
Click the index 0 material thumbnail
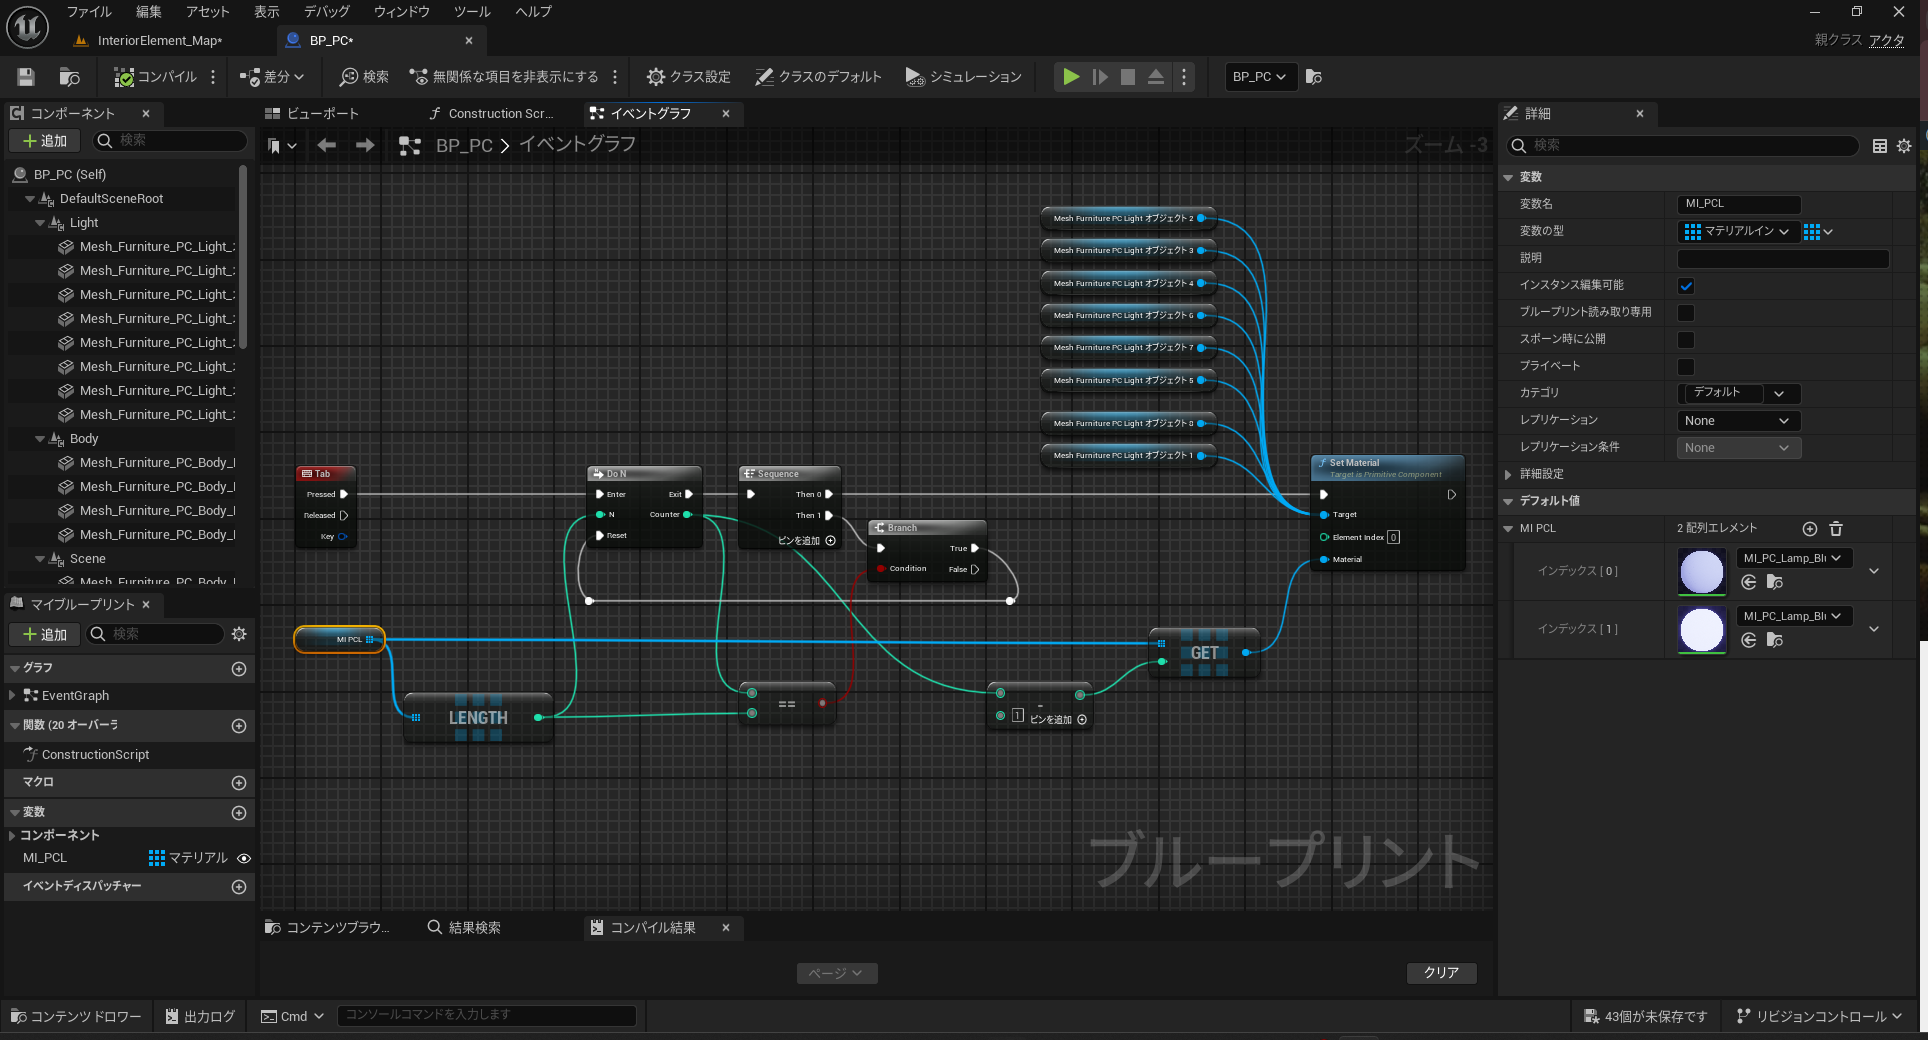point(1701,572)
